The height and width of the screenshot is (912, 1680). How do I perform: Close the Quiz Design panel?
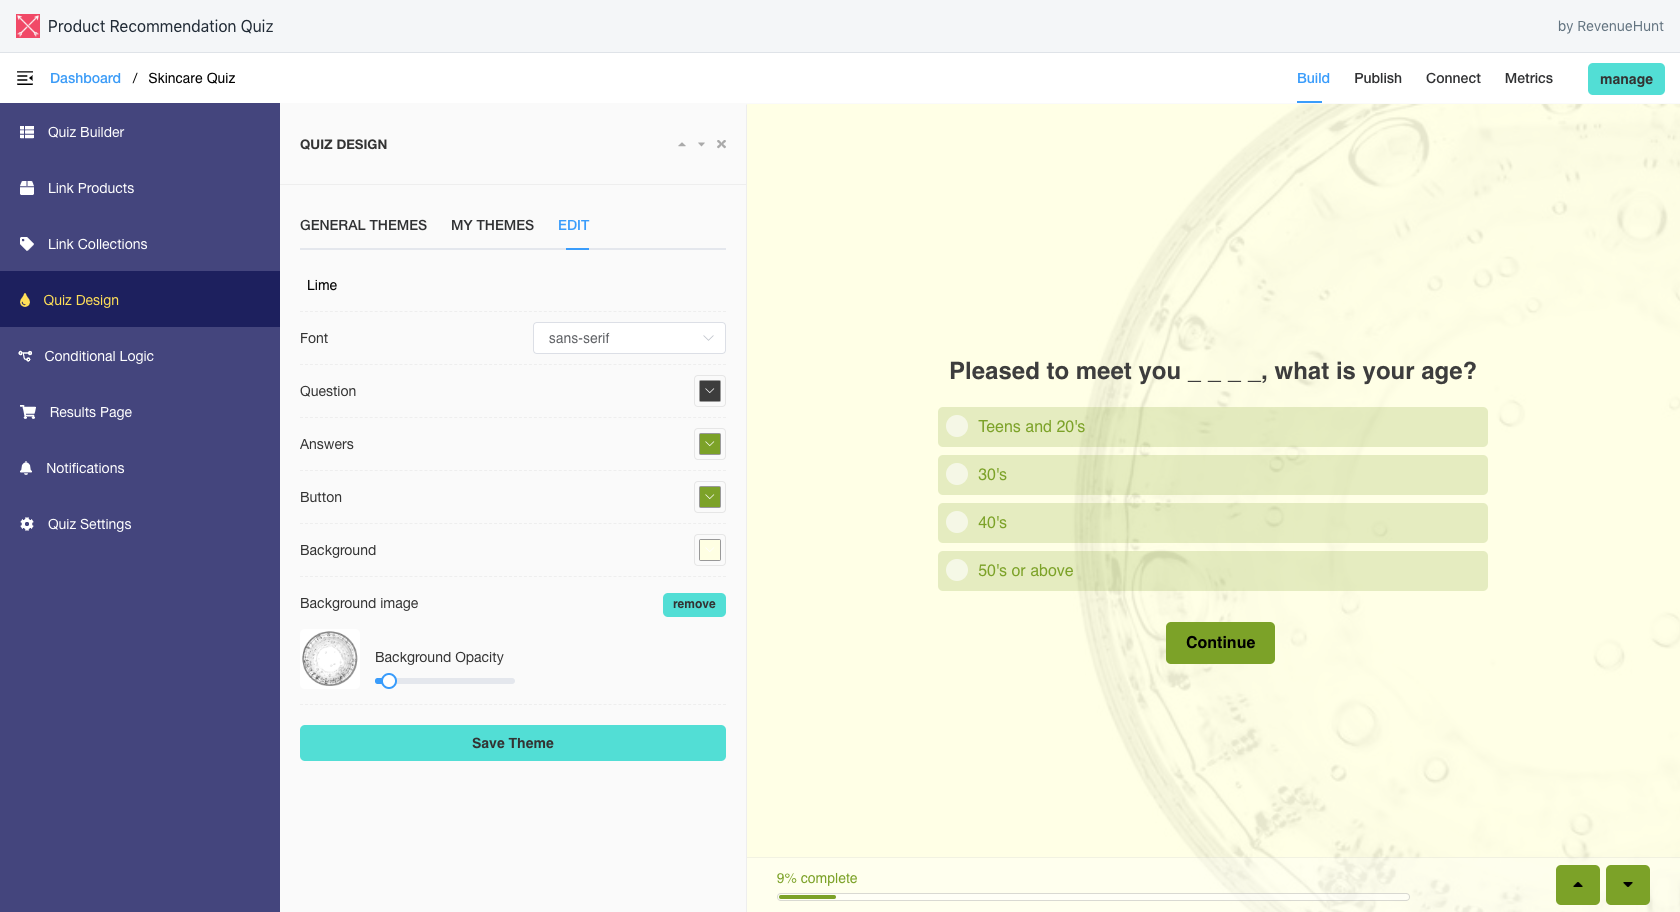coord(721,144)
